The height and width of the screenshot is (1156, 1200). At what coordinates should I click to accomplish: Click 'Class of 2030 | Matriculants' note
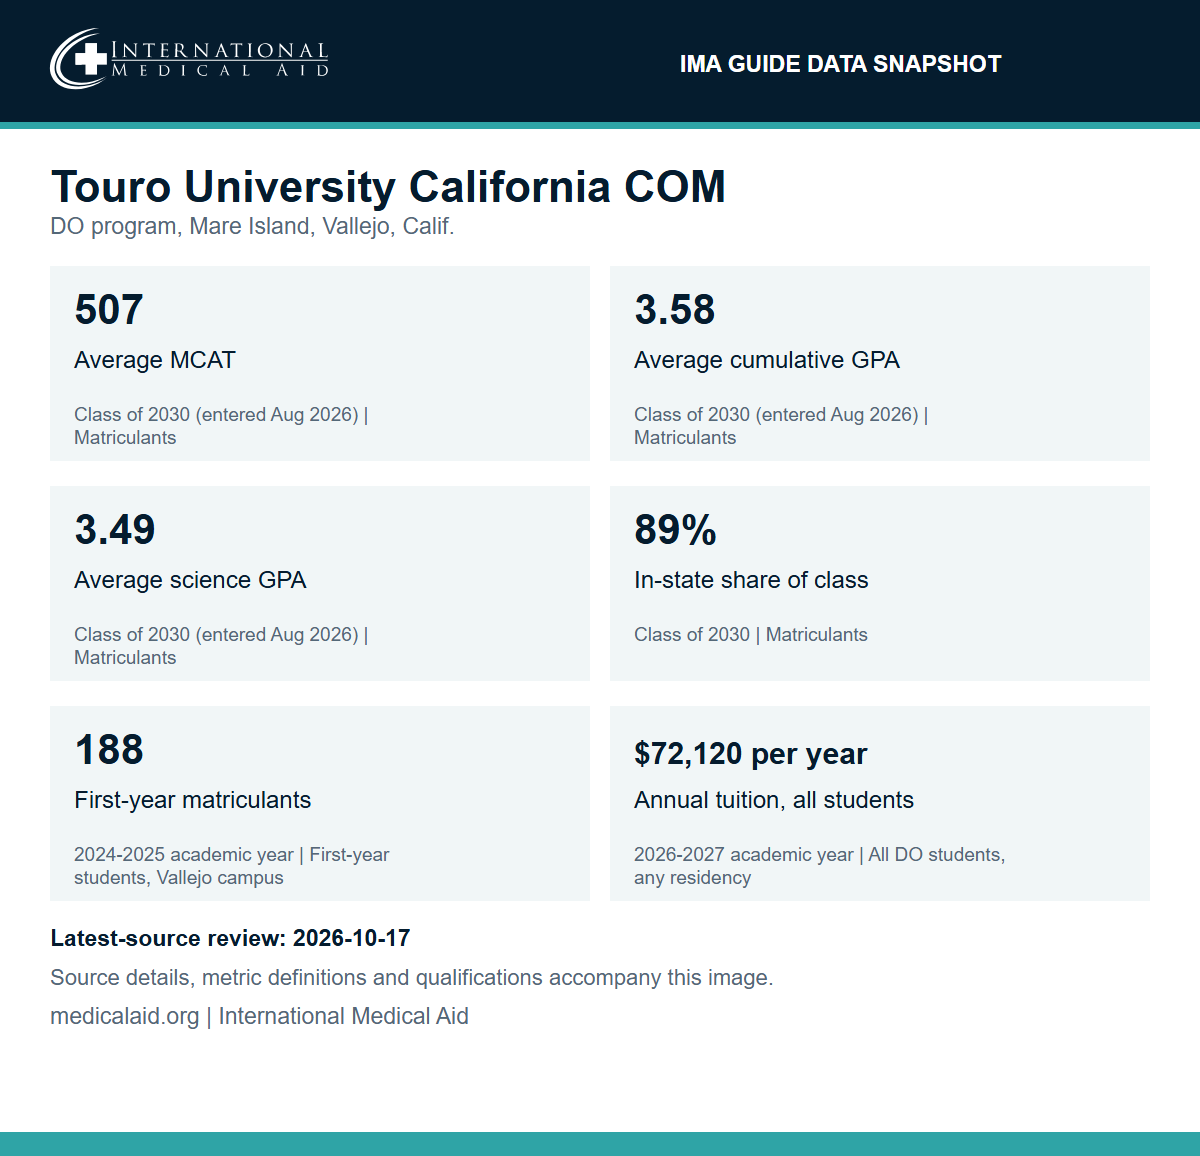click(x=751, y=635)
